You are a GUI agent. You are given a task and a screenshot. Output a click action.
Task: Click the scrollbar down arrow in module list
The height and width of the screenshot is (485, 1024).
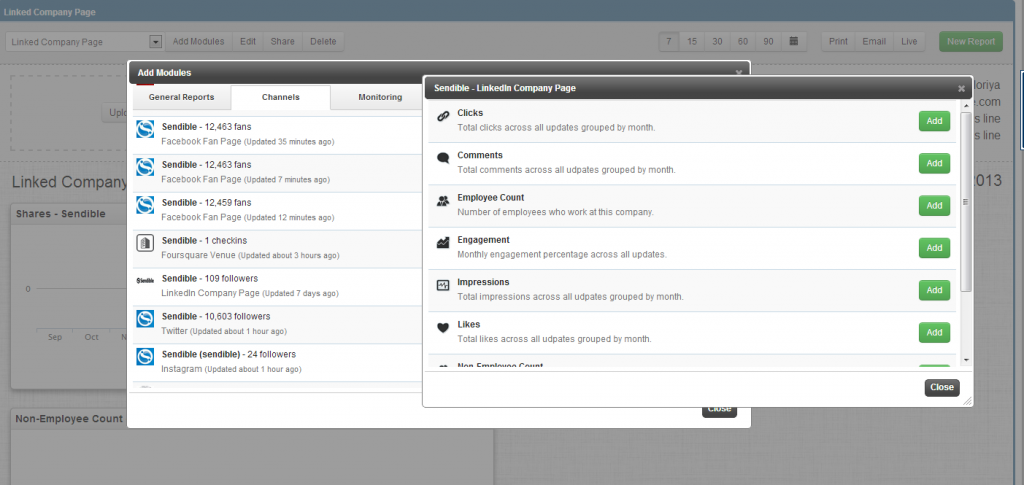(x=967, y=360)
